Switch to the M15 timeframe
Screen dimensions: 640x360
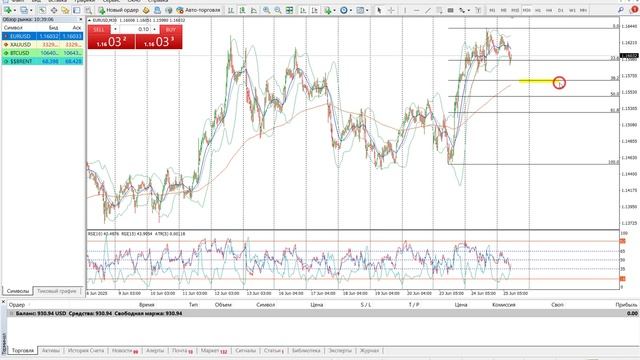[515, 10]
